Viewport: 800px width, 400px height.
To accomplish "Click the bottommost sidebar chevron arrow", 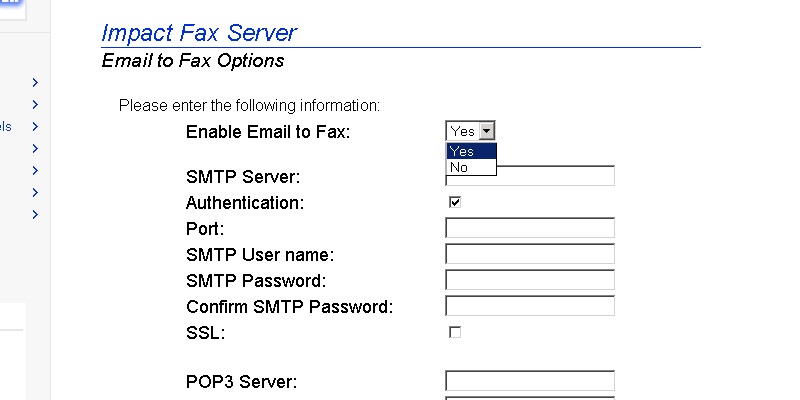I will tap(35, 214).
